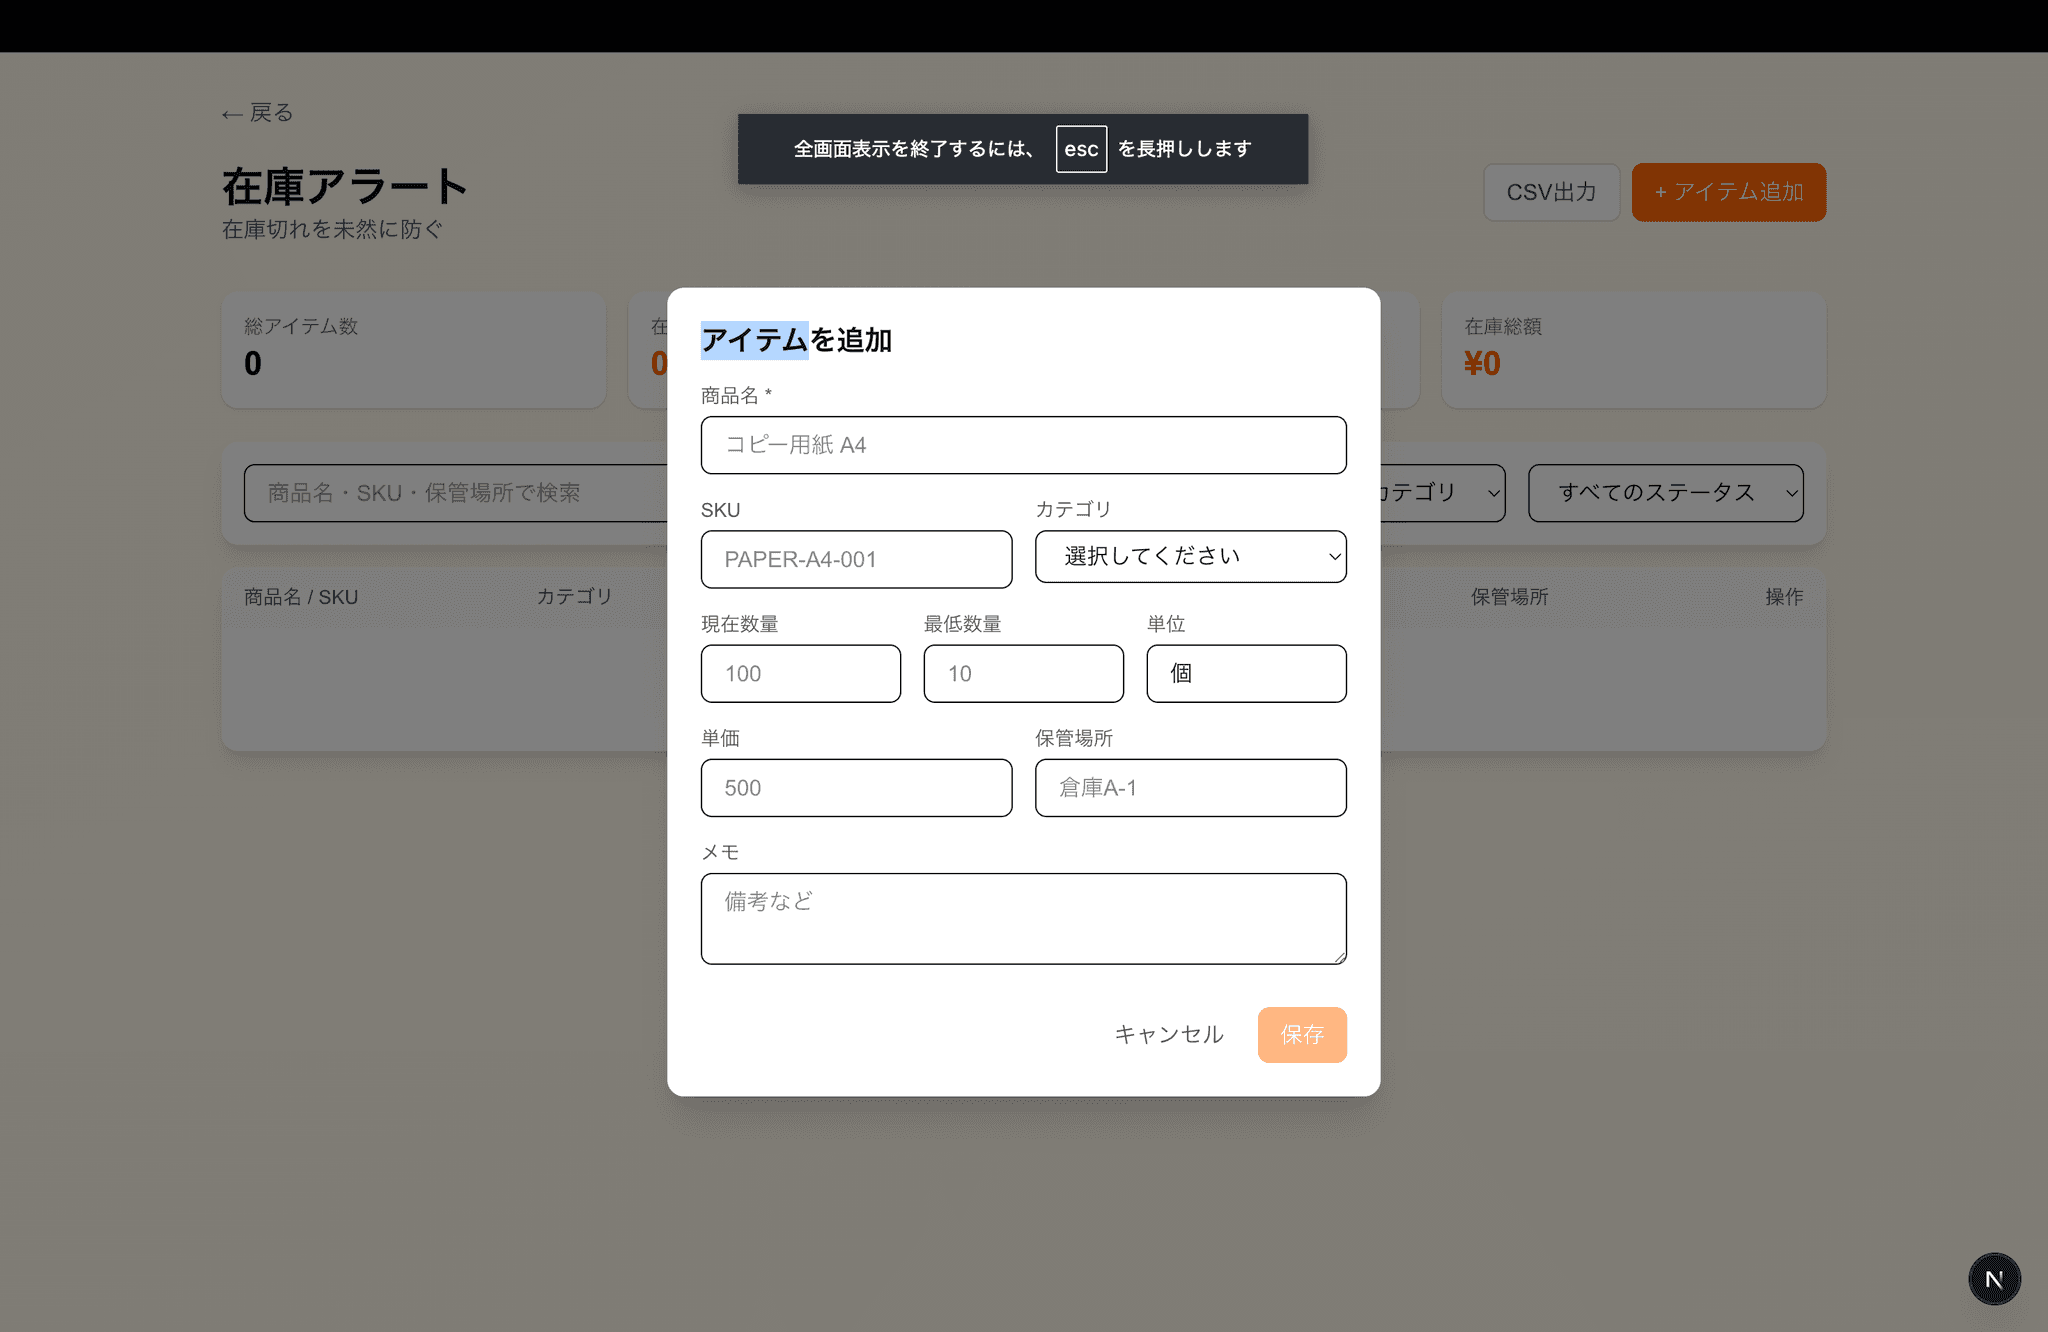Focus the 商品名 input field
Image resolution: width=2048 pixels, height=1332 pixels.
(1023, 445)
